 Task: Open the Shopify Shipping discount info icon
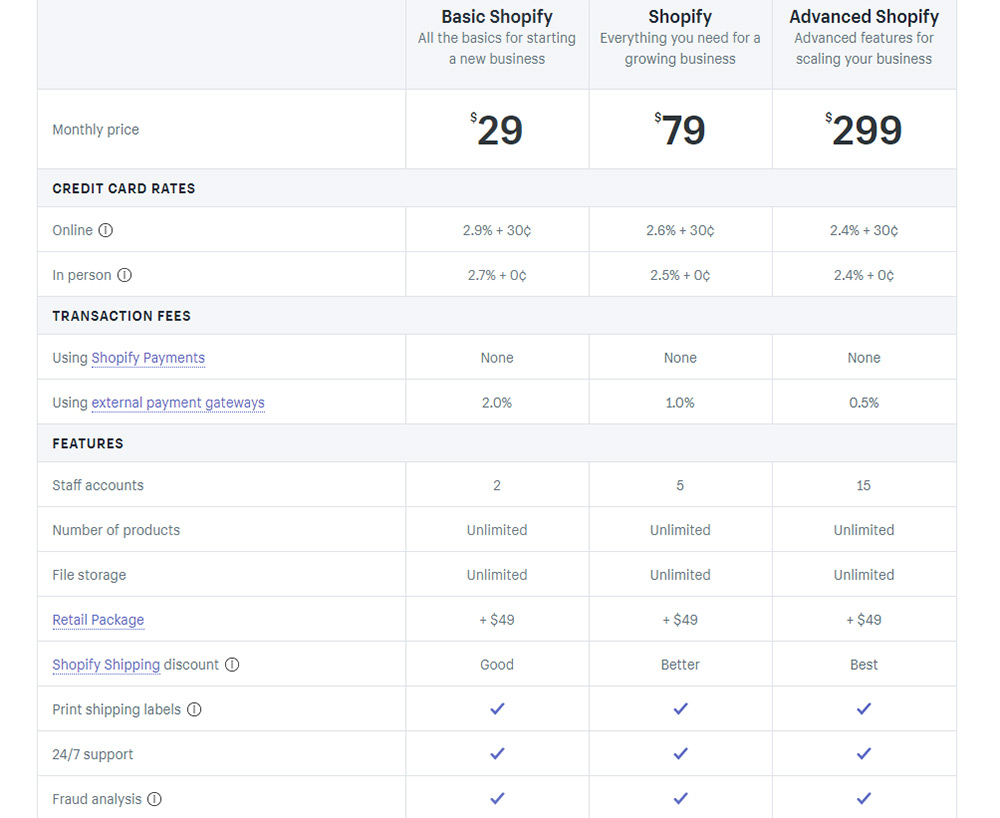click(x=232, y=664)
